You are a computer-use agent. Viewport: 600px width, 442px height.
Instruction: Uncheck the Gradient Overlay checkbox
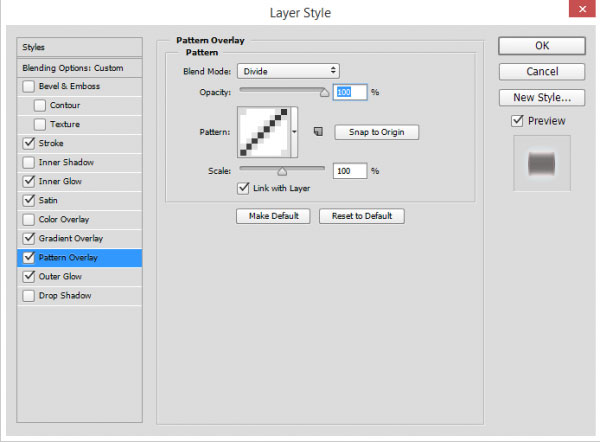[28, 238]
